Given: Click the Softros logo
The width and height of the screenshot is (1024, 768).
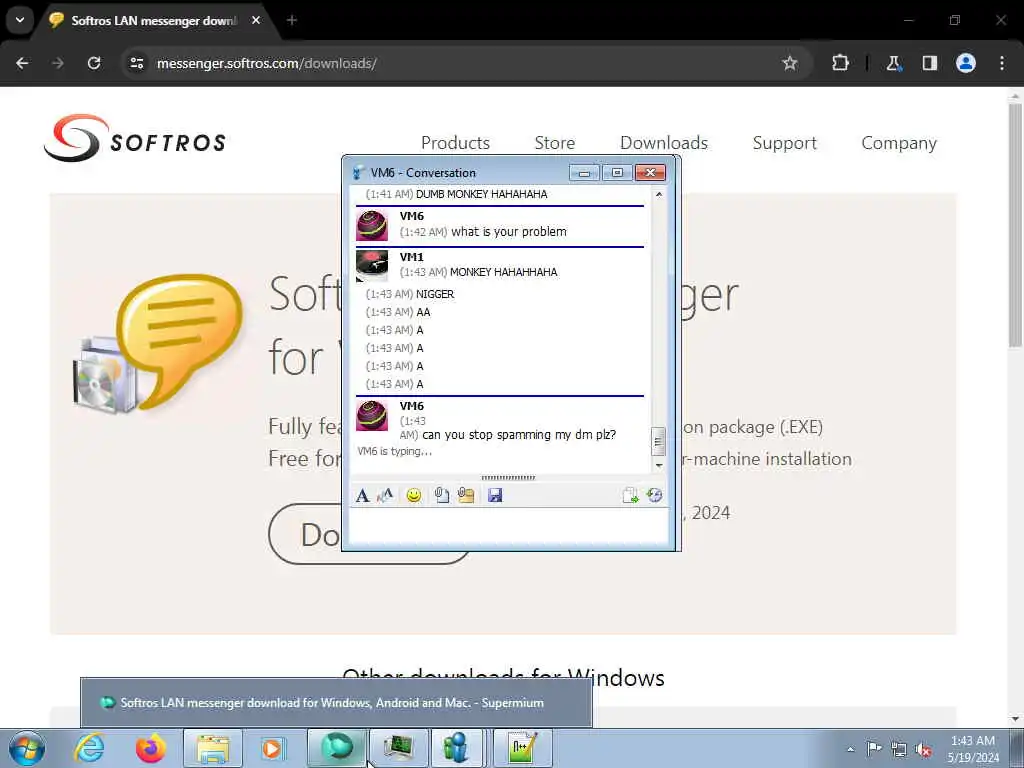Looking at the screenshot, I should pos(135,138).
